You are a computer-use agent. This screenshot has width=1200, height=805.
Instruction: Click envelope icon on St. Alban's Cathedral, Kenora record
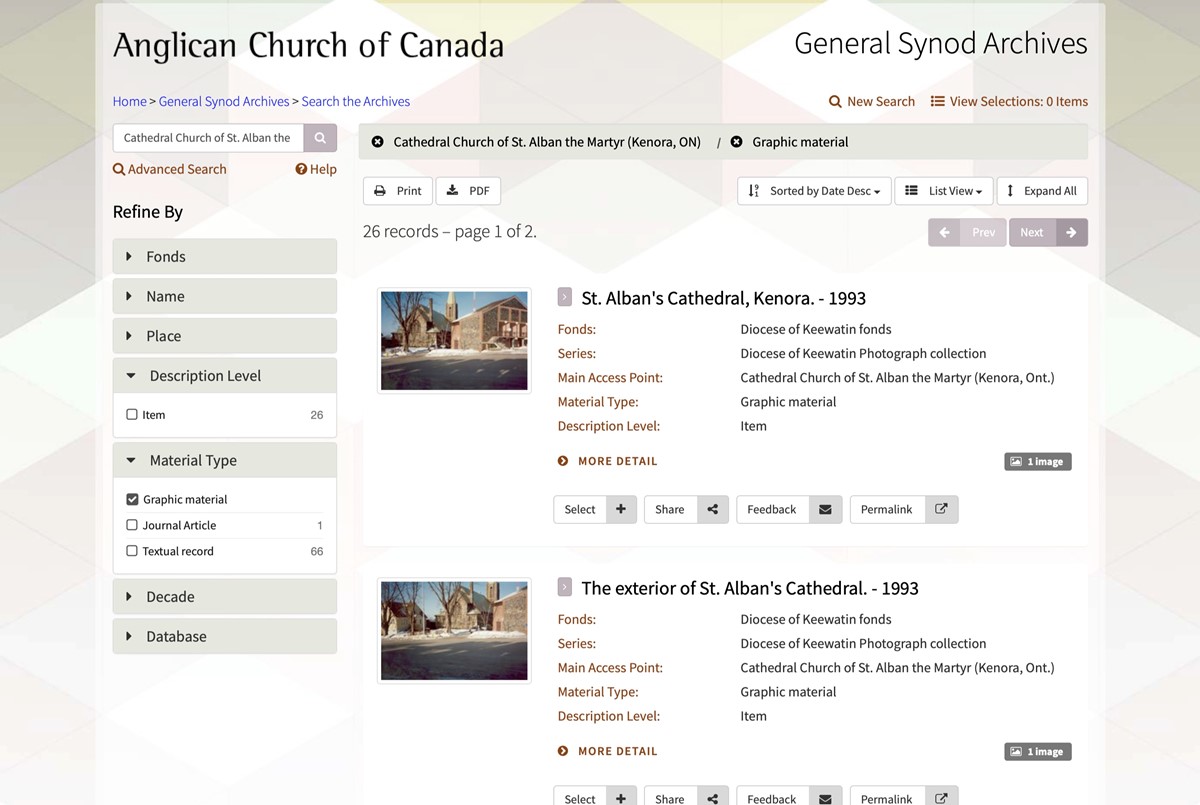[x=825, y=509]
